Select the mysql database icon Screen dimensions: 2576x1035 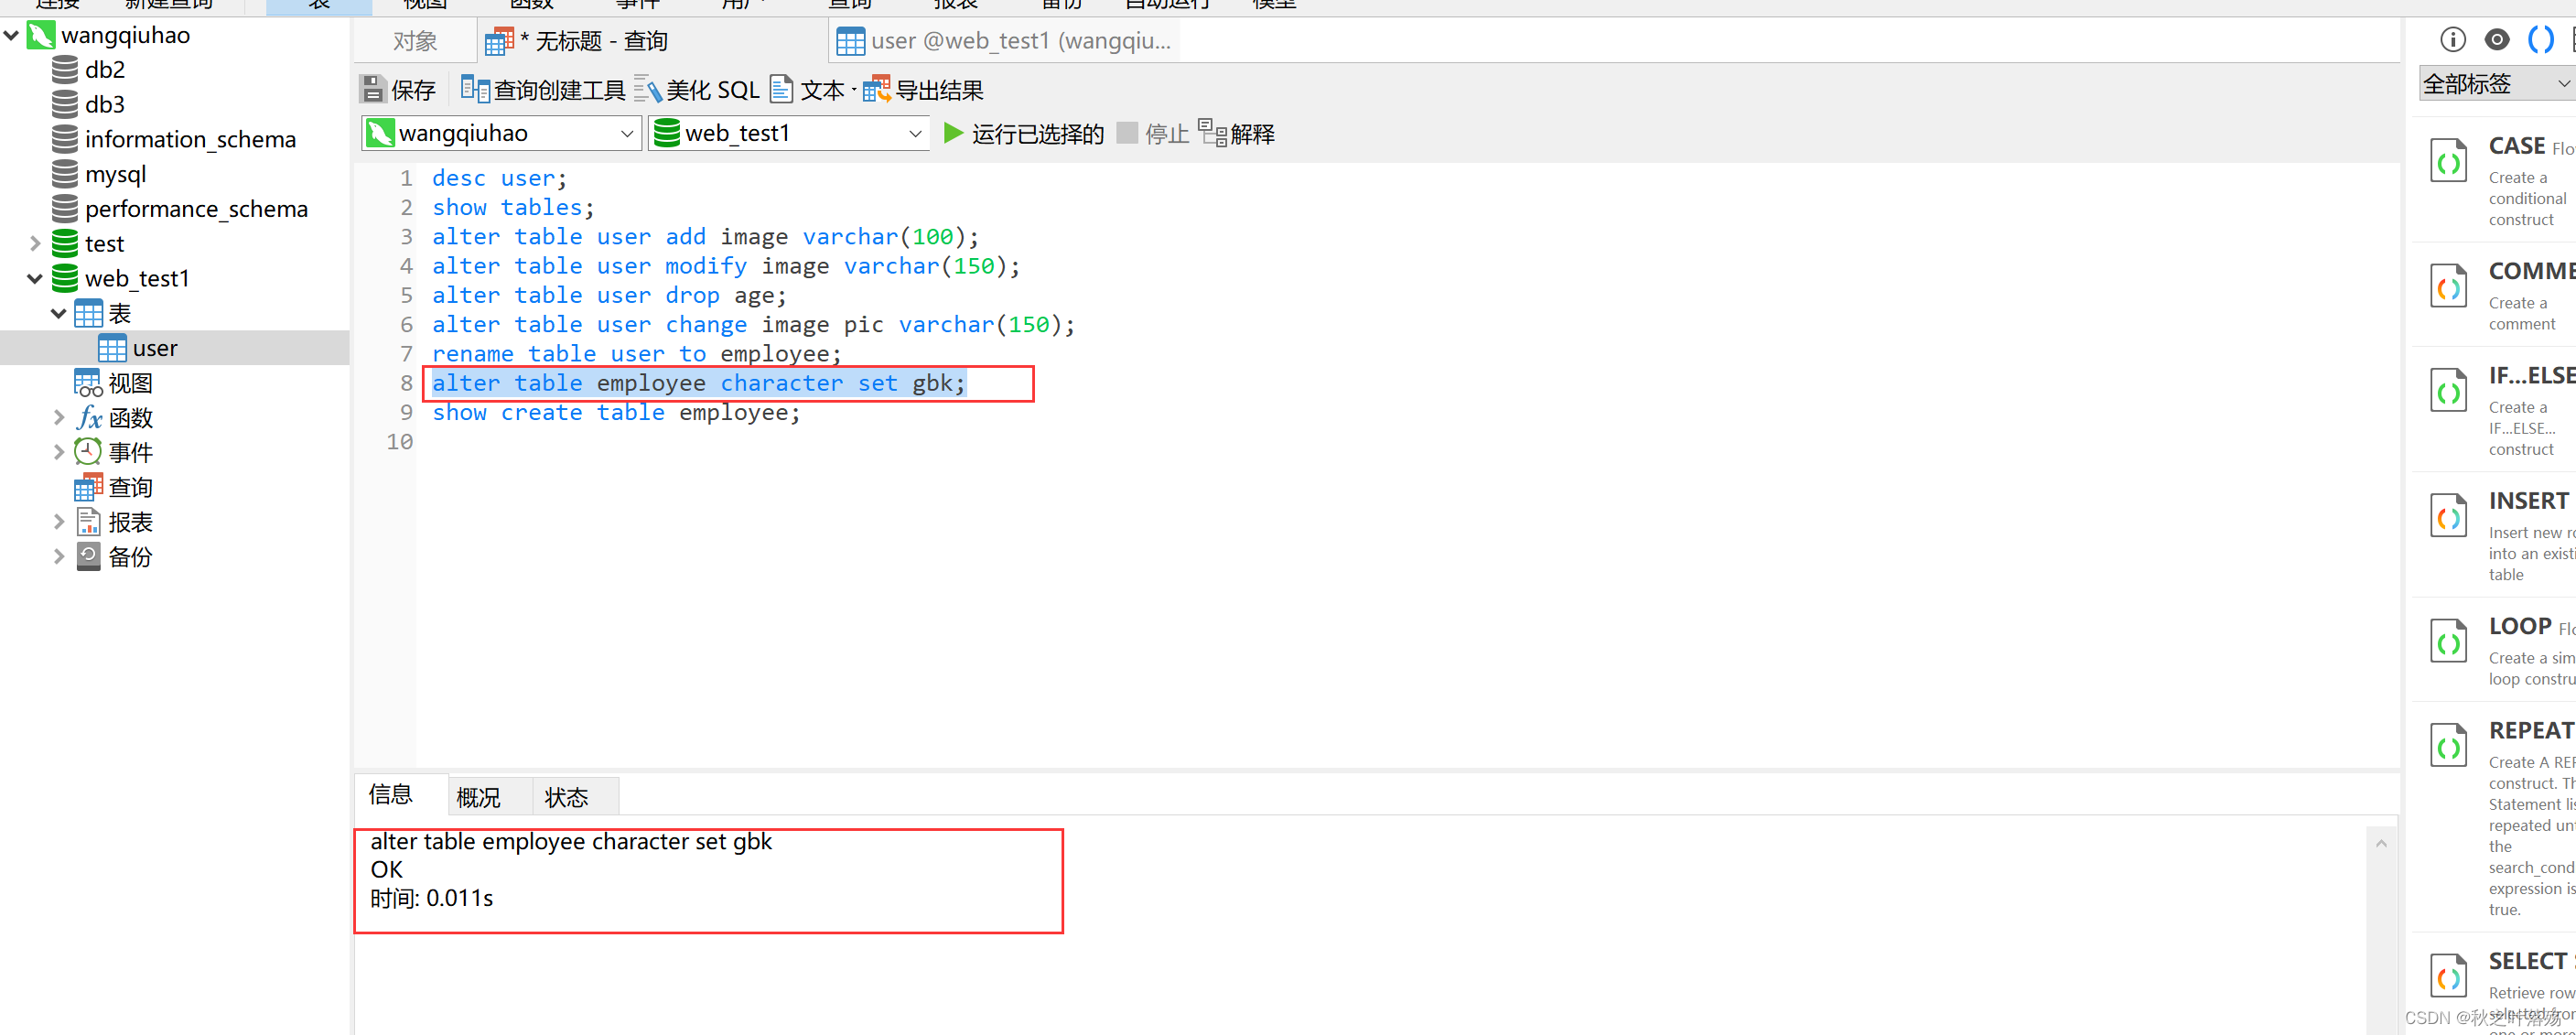click(x=65, y=174)
